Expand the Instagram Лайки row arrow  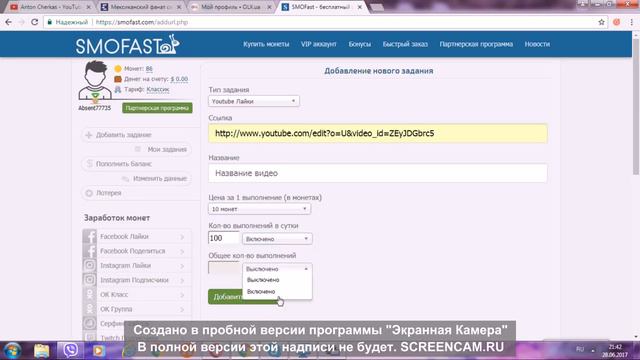[x=182, y=266]
